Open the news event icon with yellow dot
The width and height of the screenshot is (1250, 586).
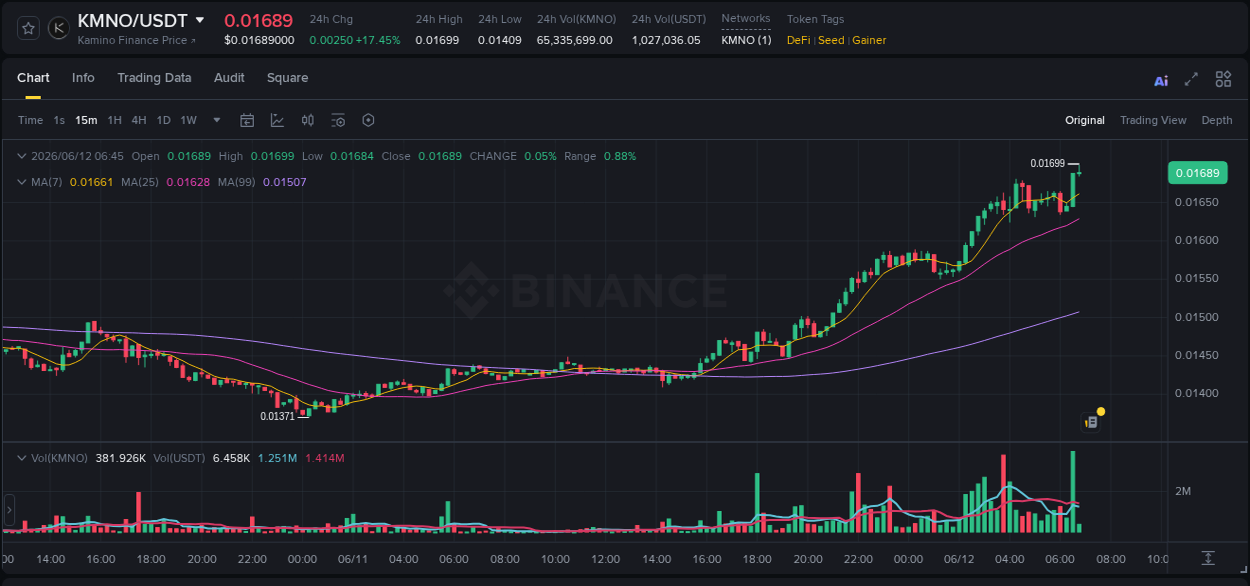click(x=1092, y=421)
